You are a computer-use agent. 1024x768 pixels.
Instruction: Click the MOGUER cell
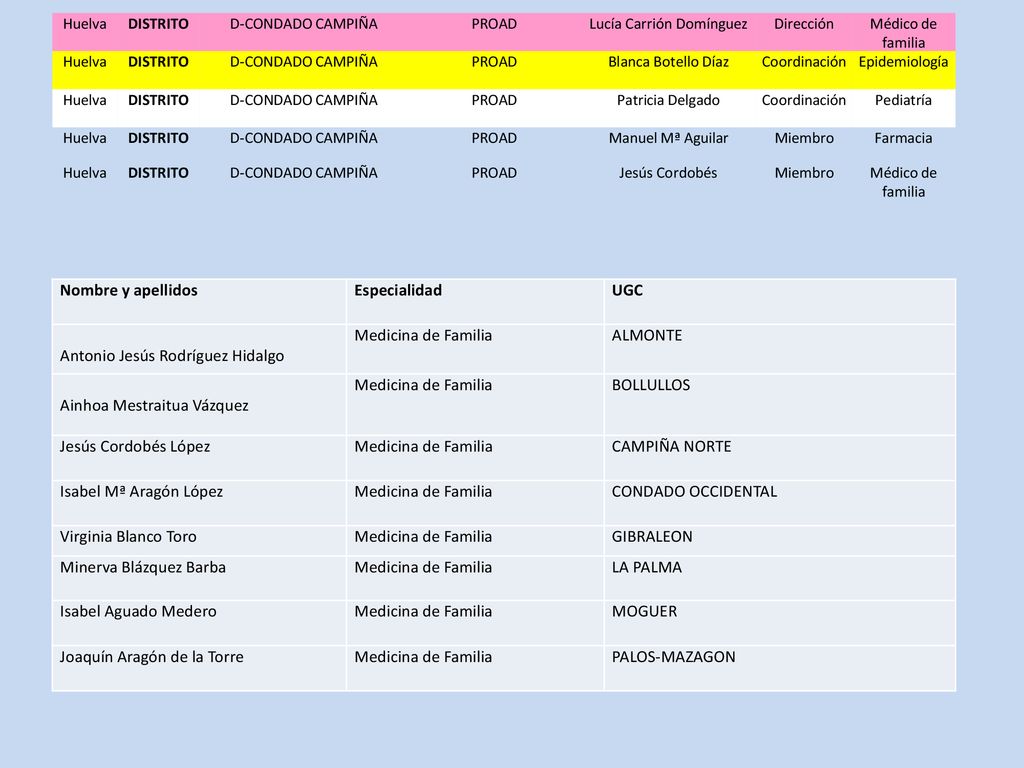point(644,612)
